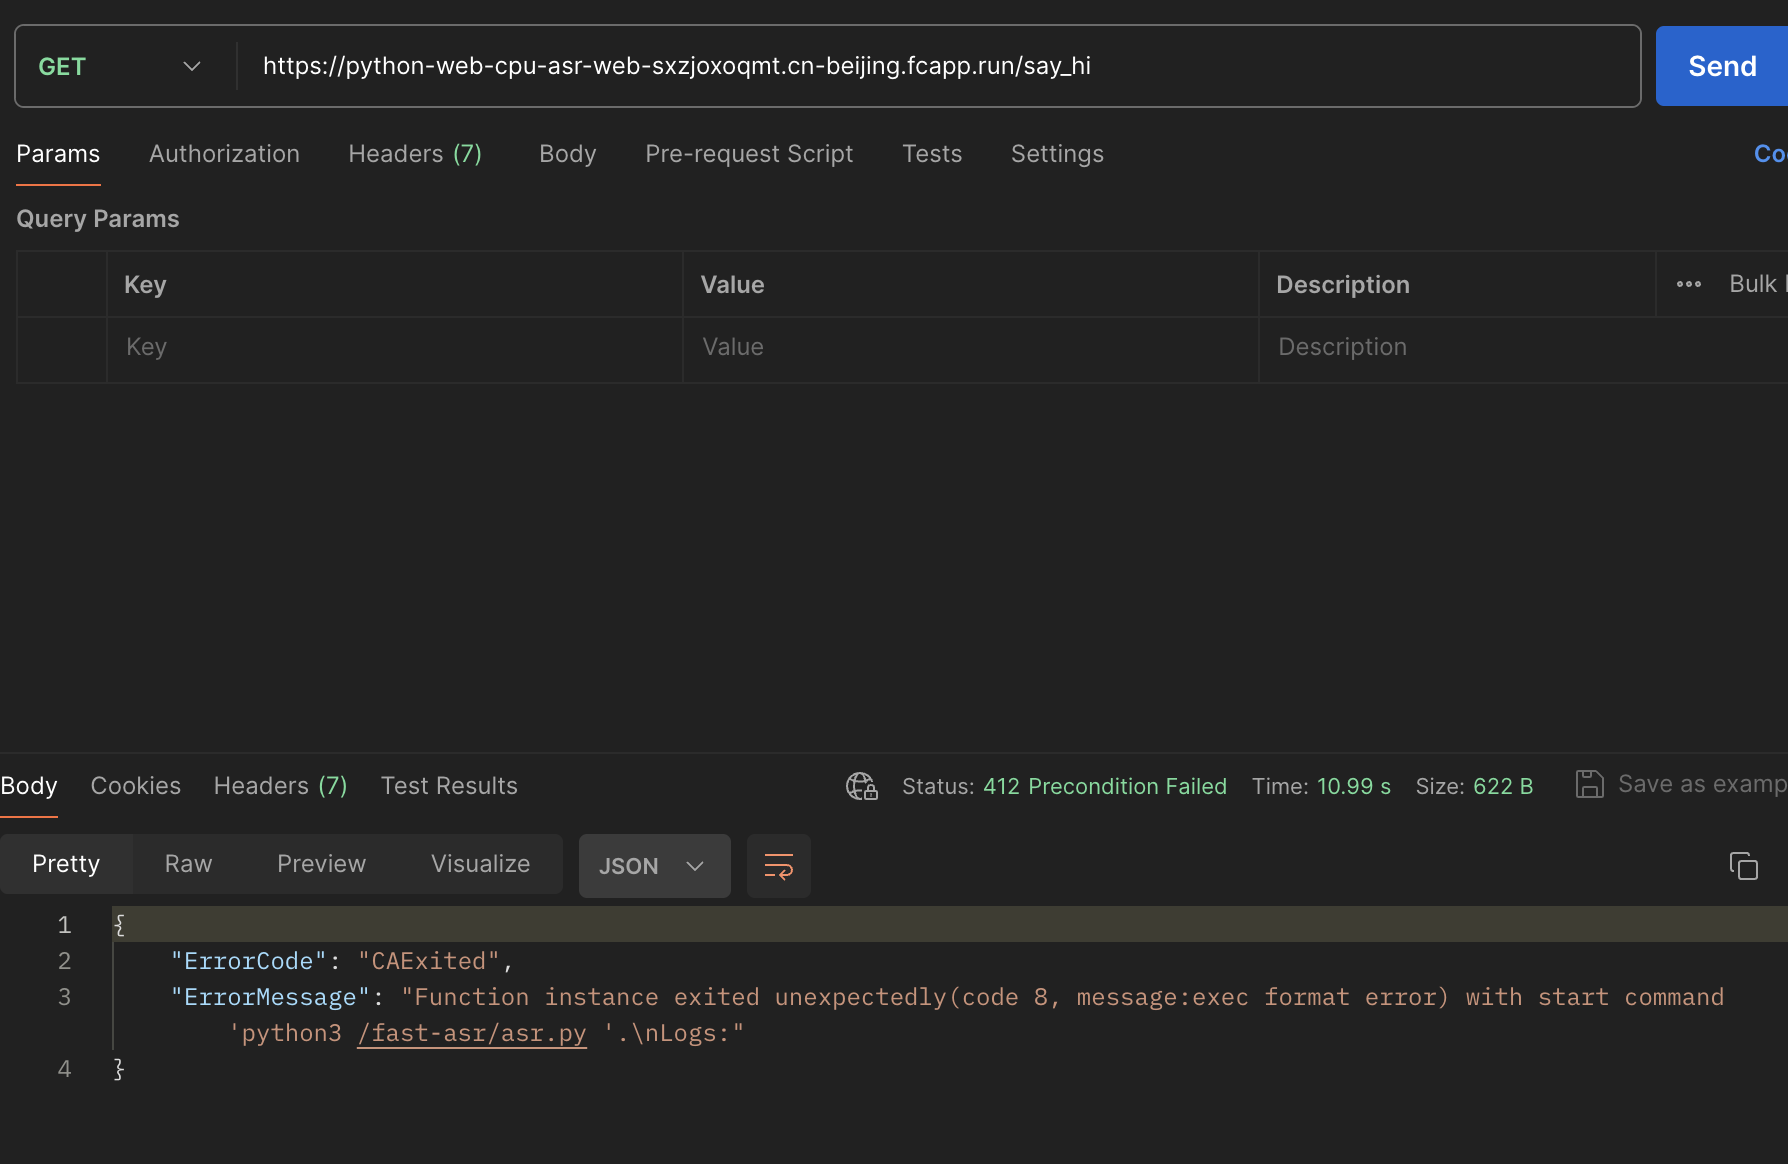Viewport: 1788px width, 1164px height.
Task: Click the "CAExited" error code value
Action: pos(428,961)
